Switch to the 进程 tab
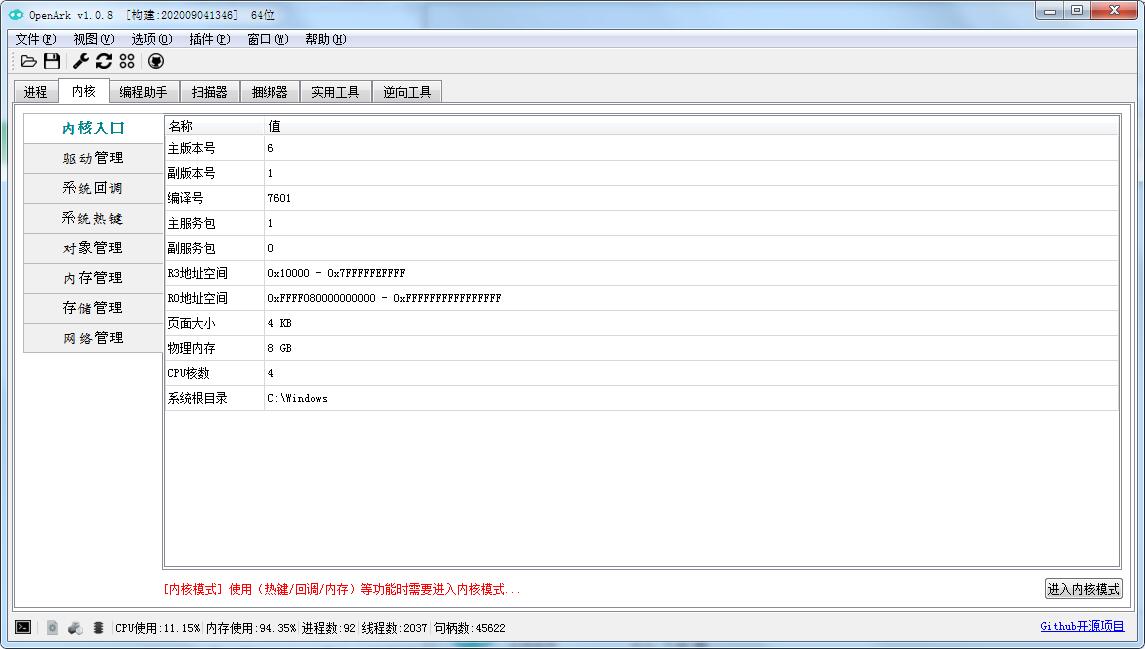Image resolution: width=1145 pixels, height=649 pixels. pos(35,92)
